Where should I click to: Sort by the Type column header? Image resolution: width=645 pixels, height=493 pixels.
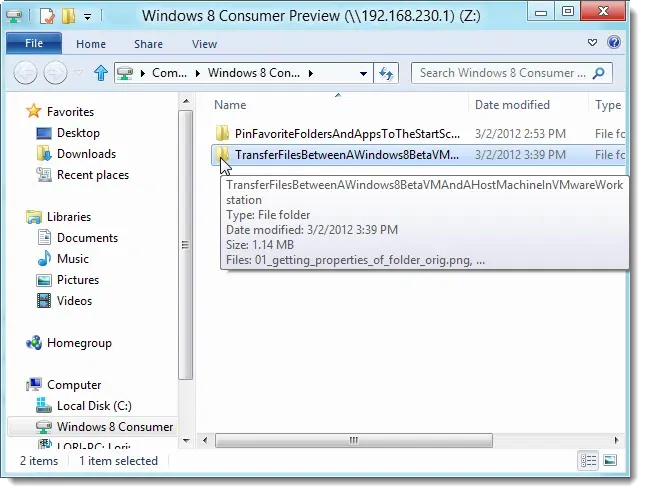608,105
